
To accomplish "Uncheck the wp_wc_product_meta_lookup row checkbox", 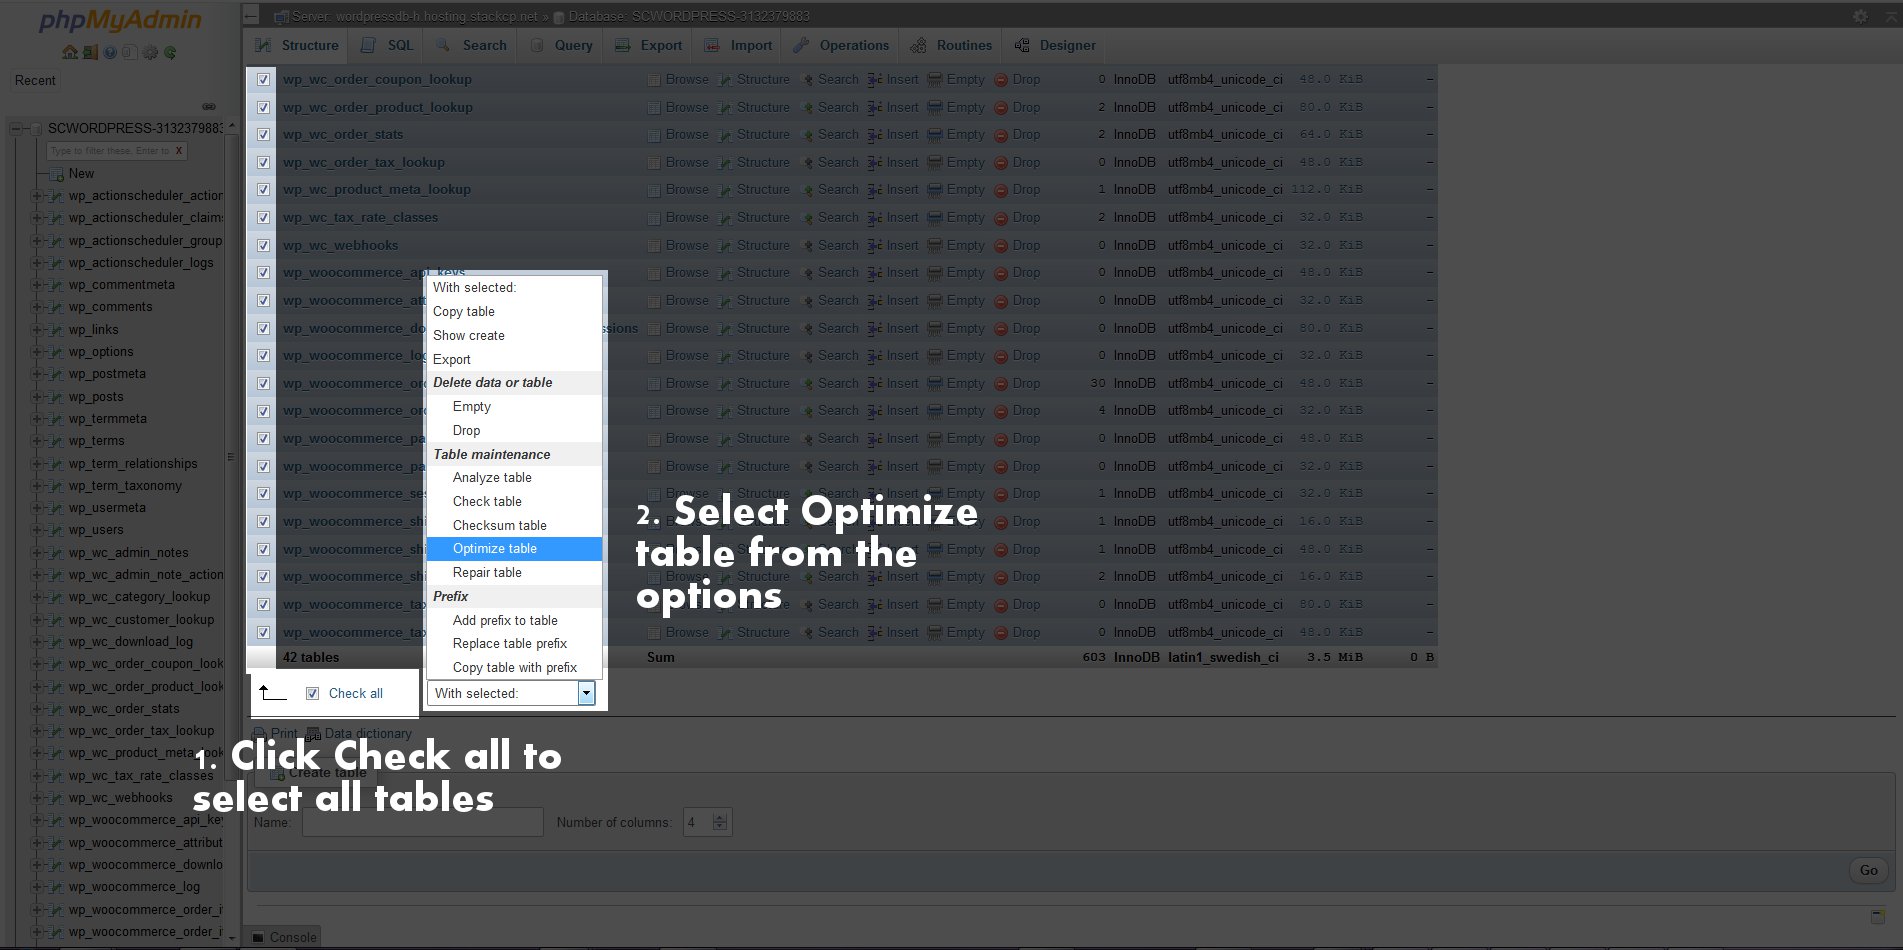I will pyautogui.click(x=264, y=190).
